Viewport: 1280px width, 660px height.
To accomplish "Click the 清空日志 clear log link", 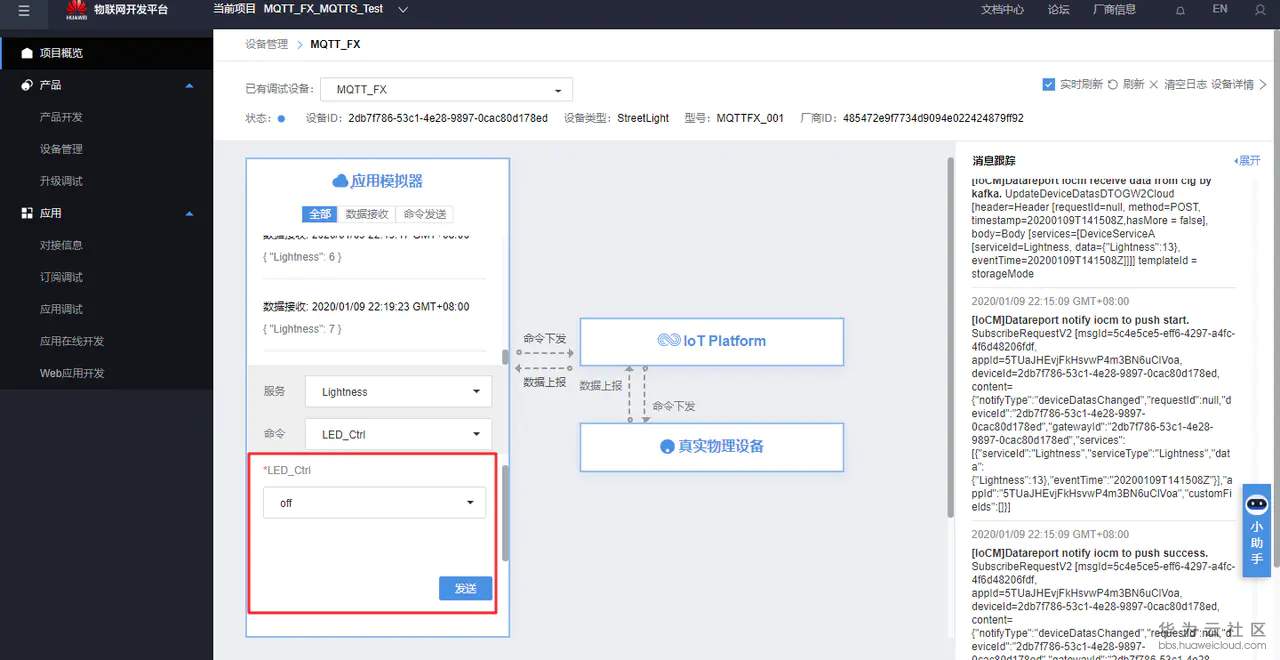I will click(x=1185, y=85).
